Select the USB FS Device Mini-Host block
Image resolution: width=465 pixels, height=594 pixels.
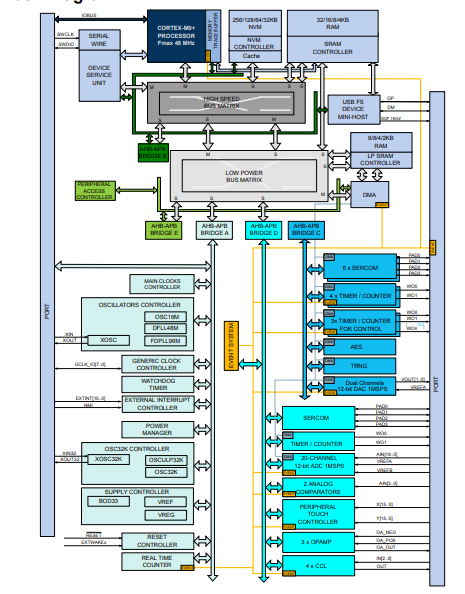pos(354,109)
